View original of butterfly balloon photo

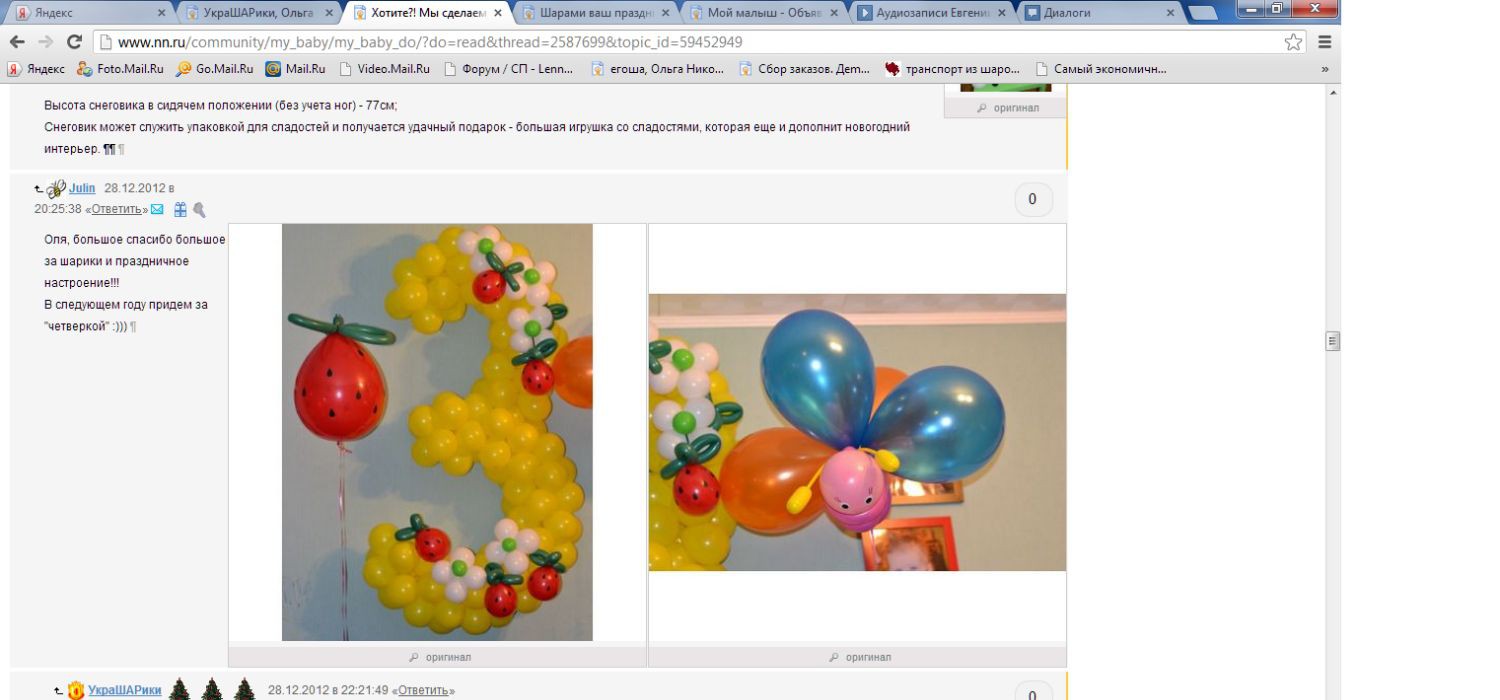(860, 657)
